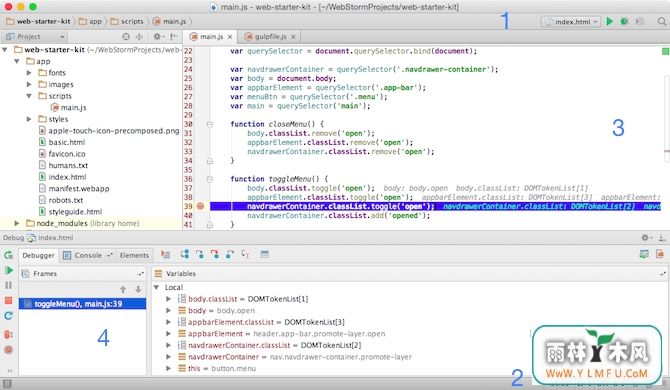670x390 pixels.
Task: View breakpoints icon in debug sidebar
Action: pyautogui.click(x=9, y=334)
